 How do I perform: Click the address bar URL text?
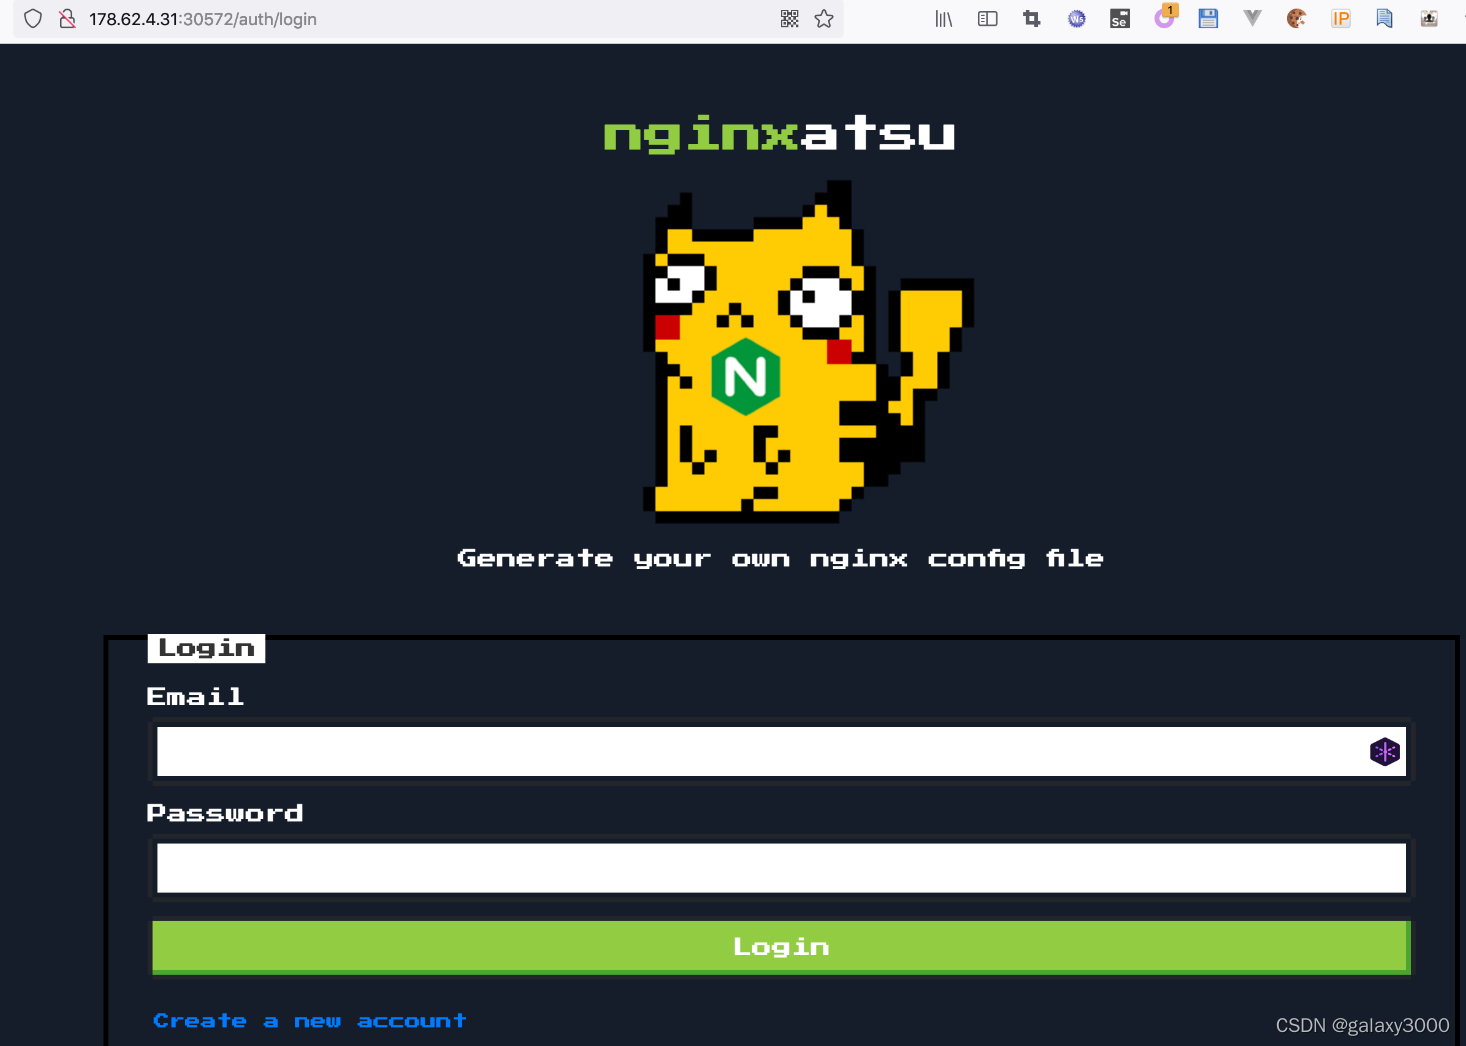click(x=203, y=19)
